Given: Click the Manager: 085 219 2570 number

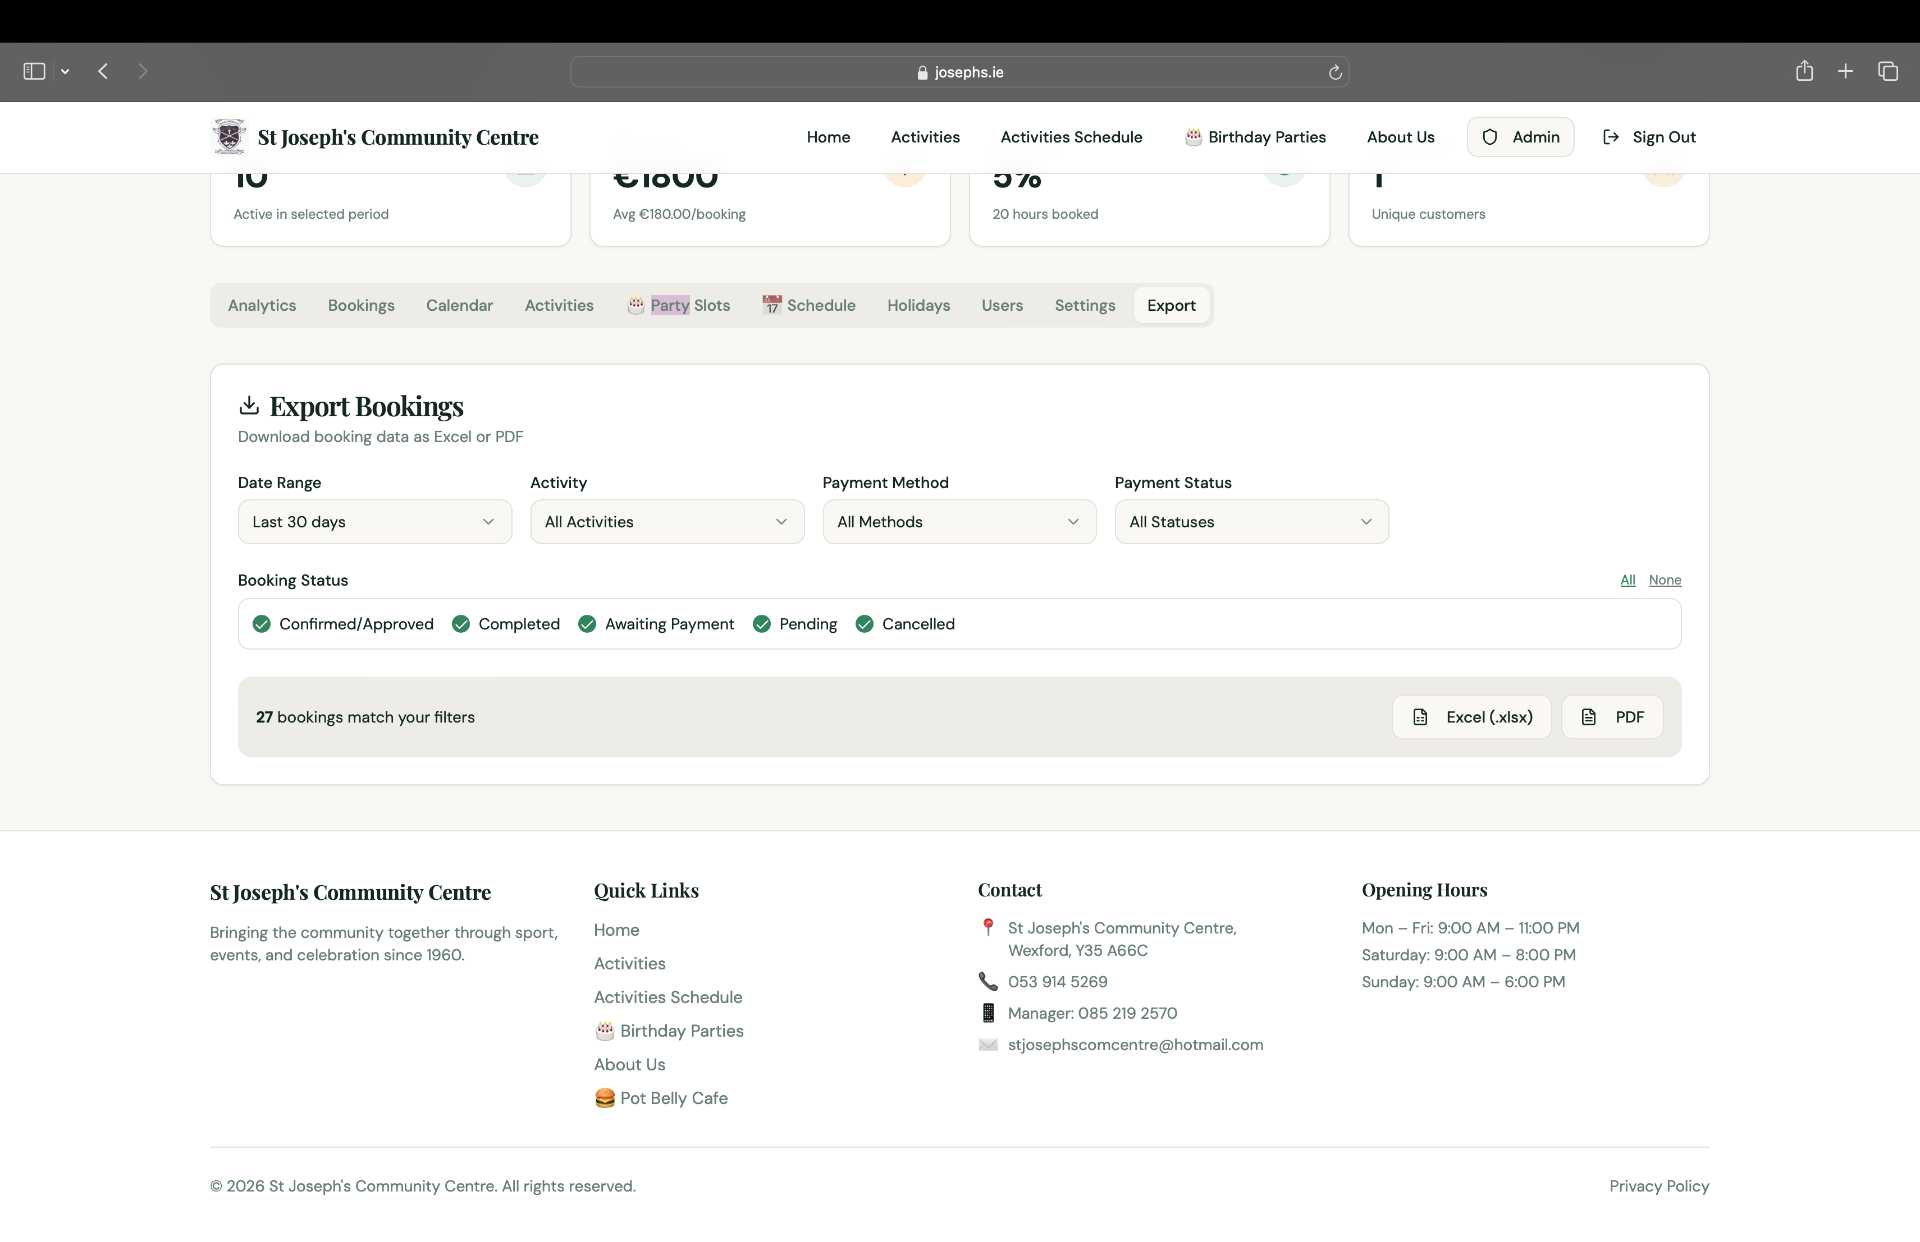Looking at the screenshot, I should (x=1092, y=1013).
